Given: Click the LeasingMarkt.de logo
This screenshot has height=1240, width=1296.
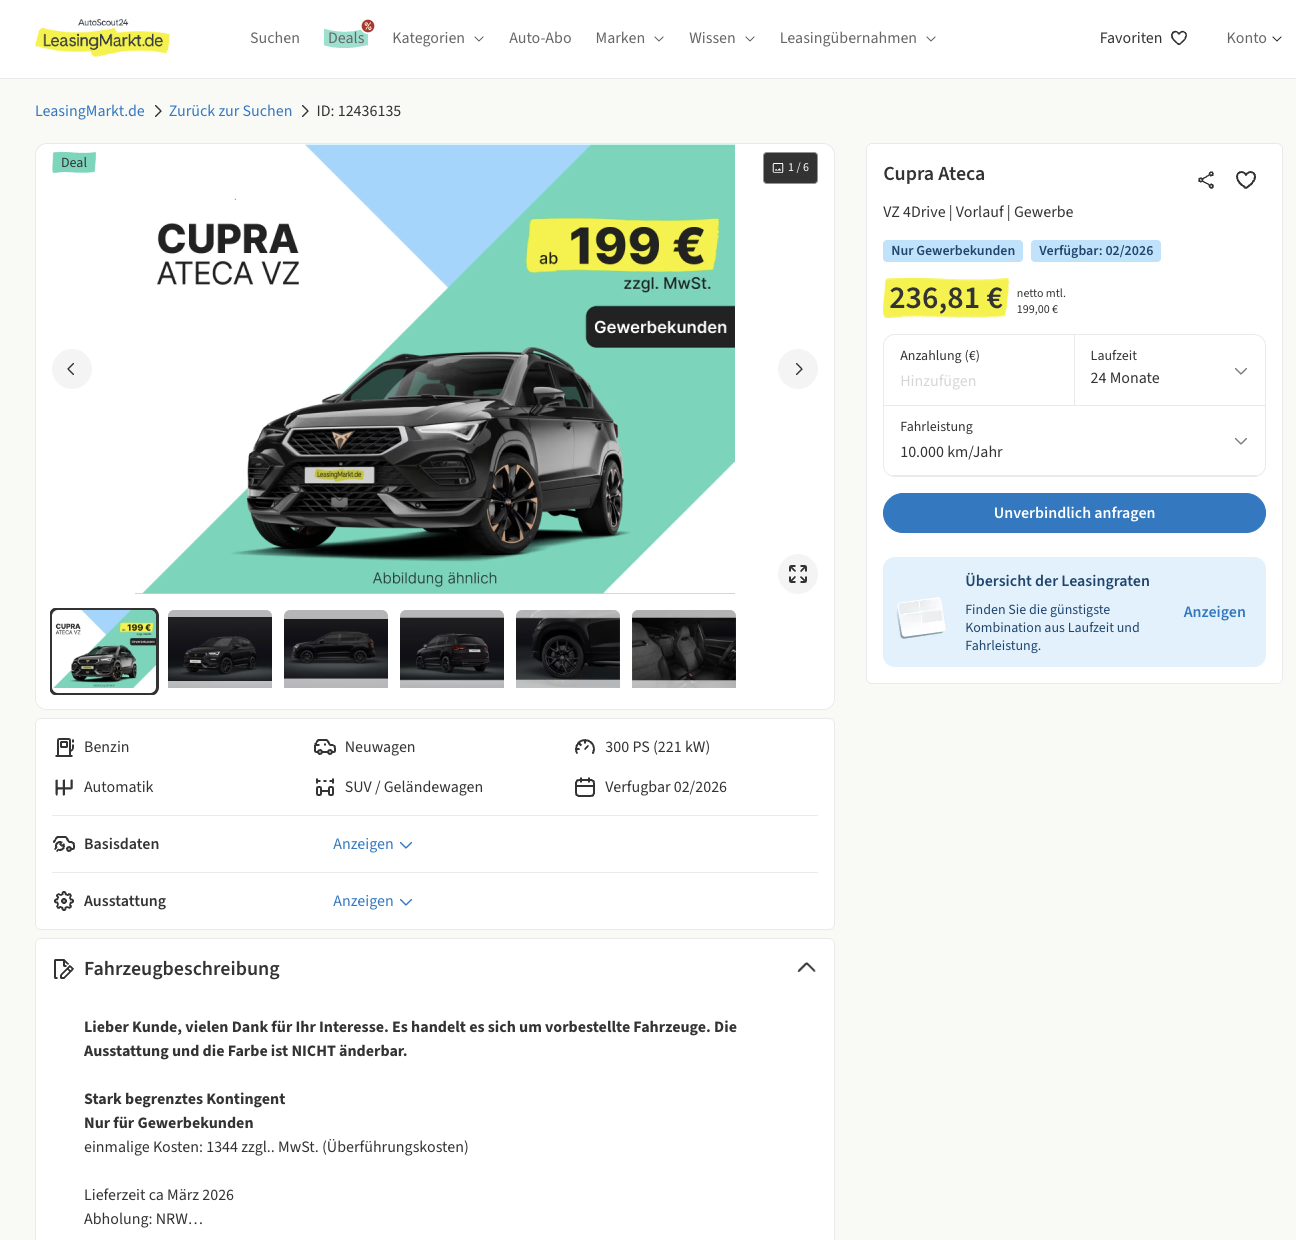Looking at the screenshot, I should tap(102, 38).
